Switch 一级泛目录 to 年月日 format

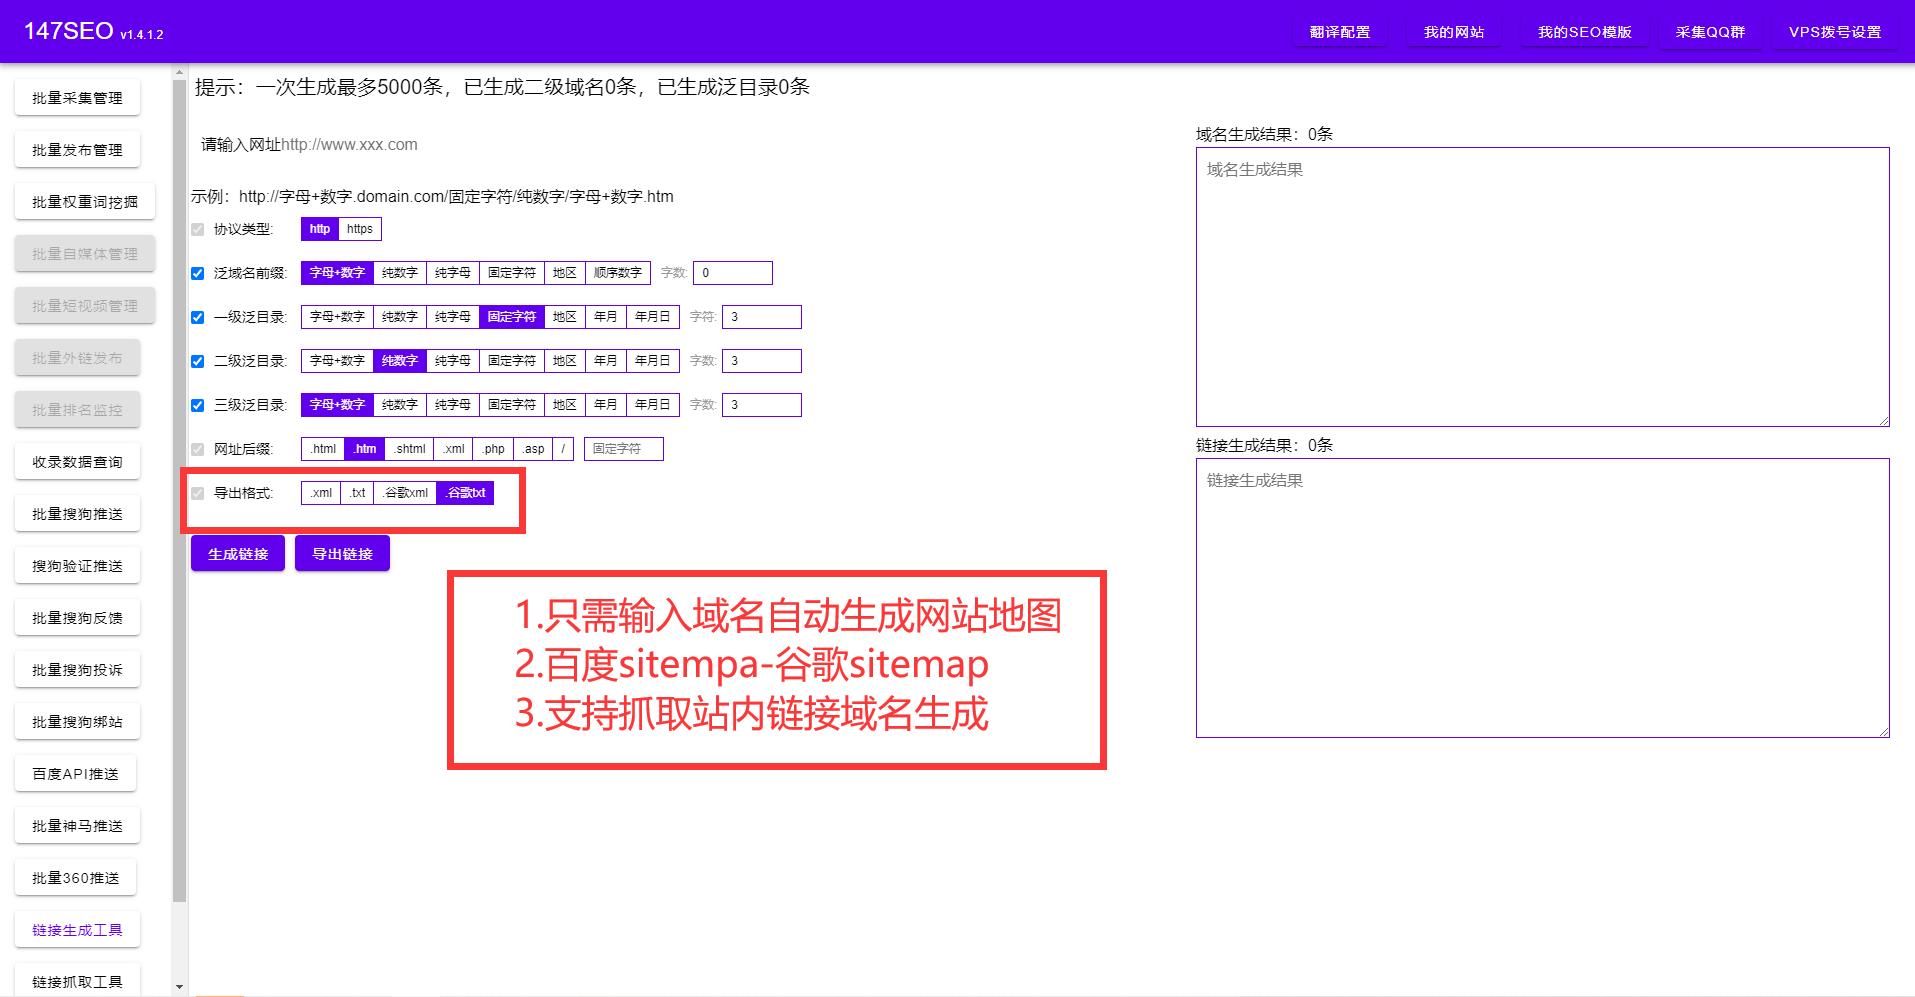(651, 316)
